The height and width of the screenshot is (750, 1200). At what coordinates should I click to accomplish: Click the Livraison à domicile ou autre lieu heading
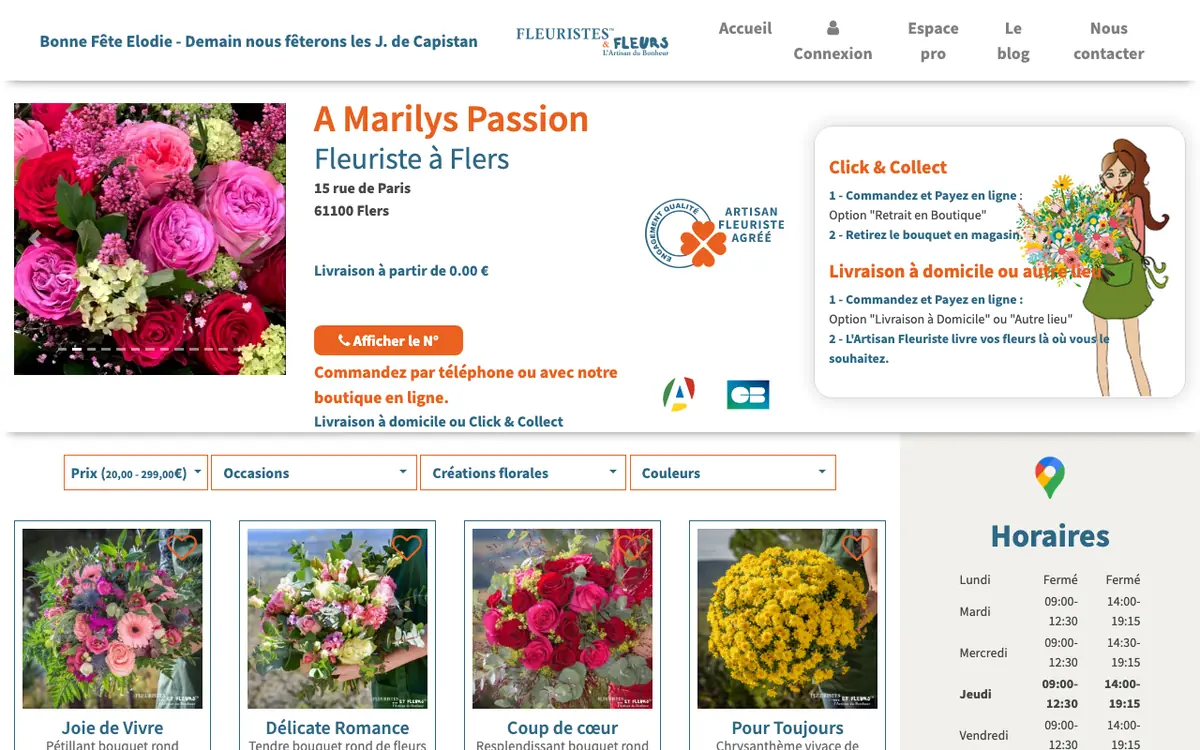965,271
